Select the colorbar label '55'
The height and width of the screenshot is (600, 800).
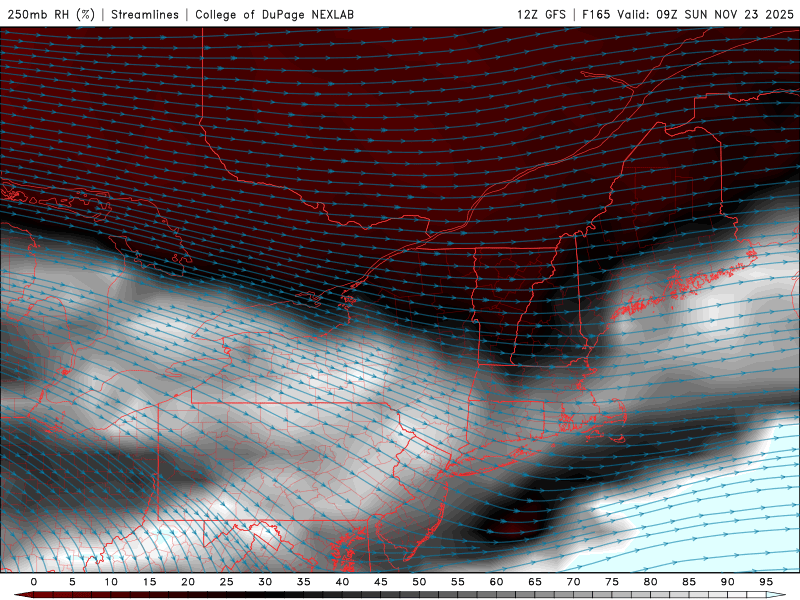click(x=457, y=582)
